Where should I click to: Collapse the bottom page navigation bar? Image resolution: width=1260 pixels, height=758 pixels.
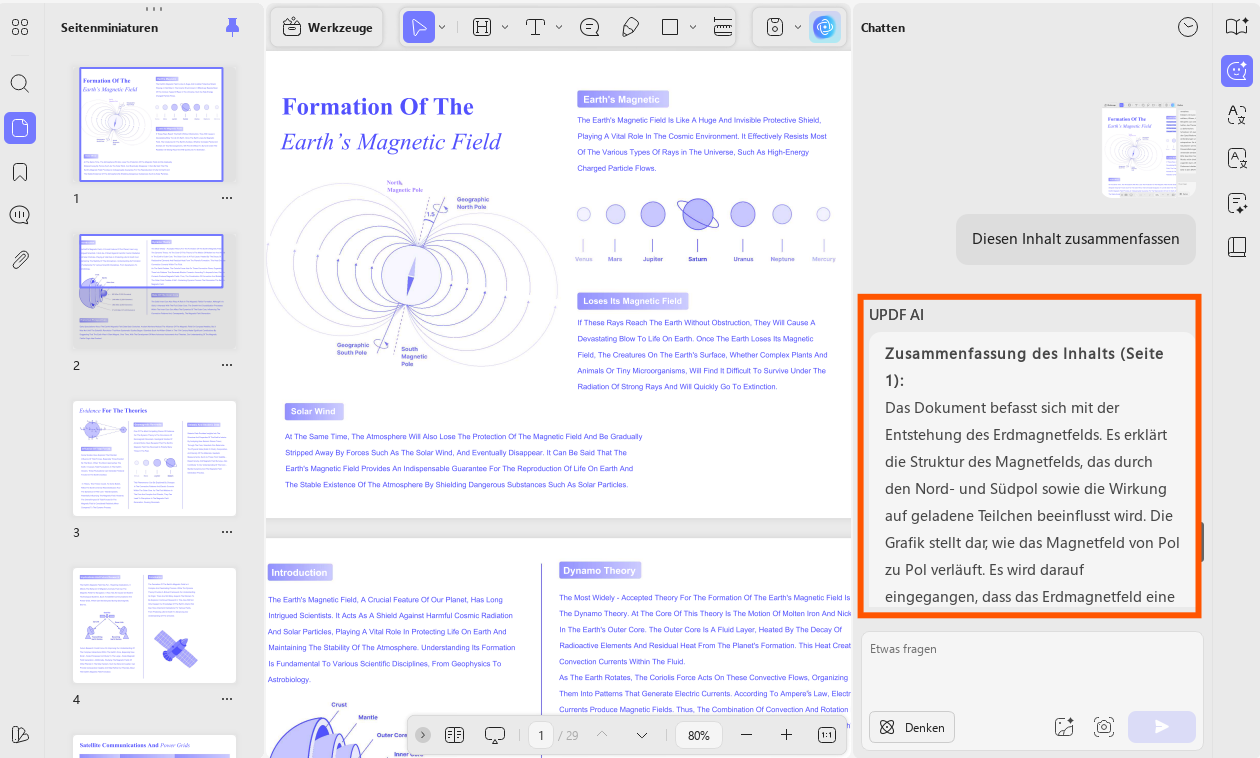point(423,735)
